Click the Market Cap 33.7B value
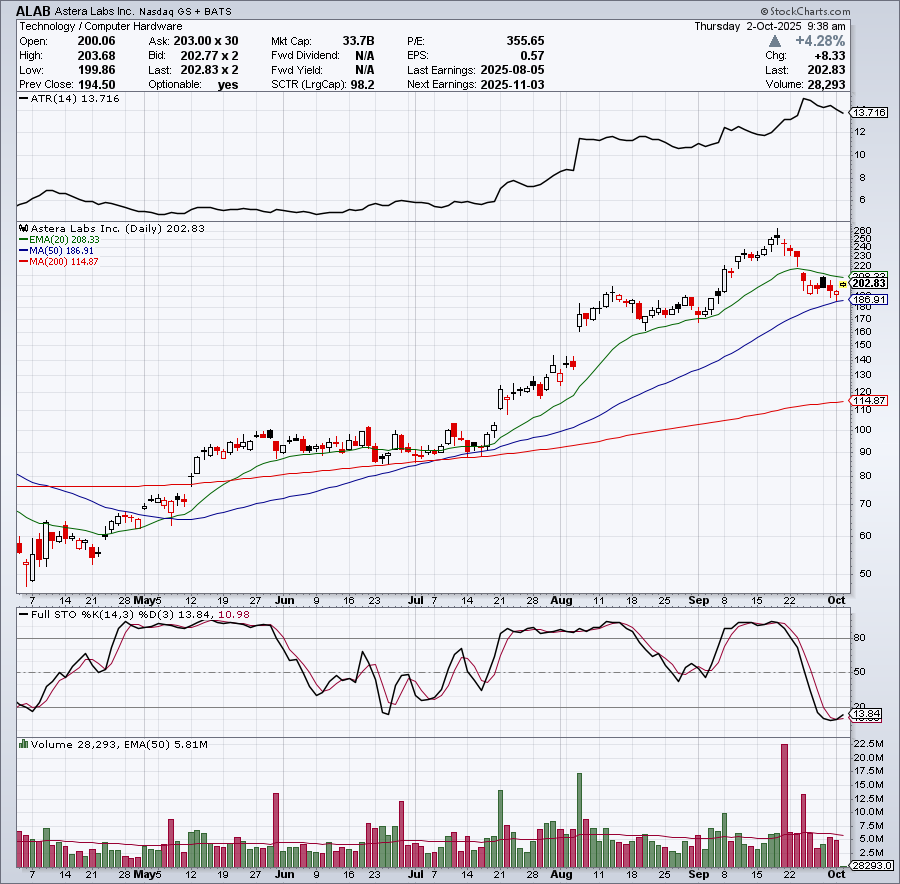This screenshot has height=884, width=900. [358, 41]
